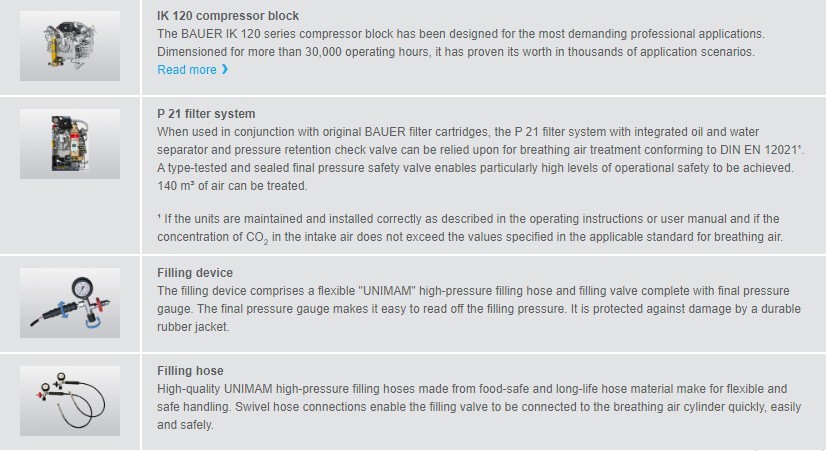Click the "Swivel hose connections" sentence

479,416
